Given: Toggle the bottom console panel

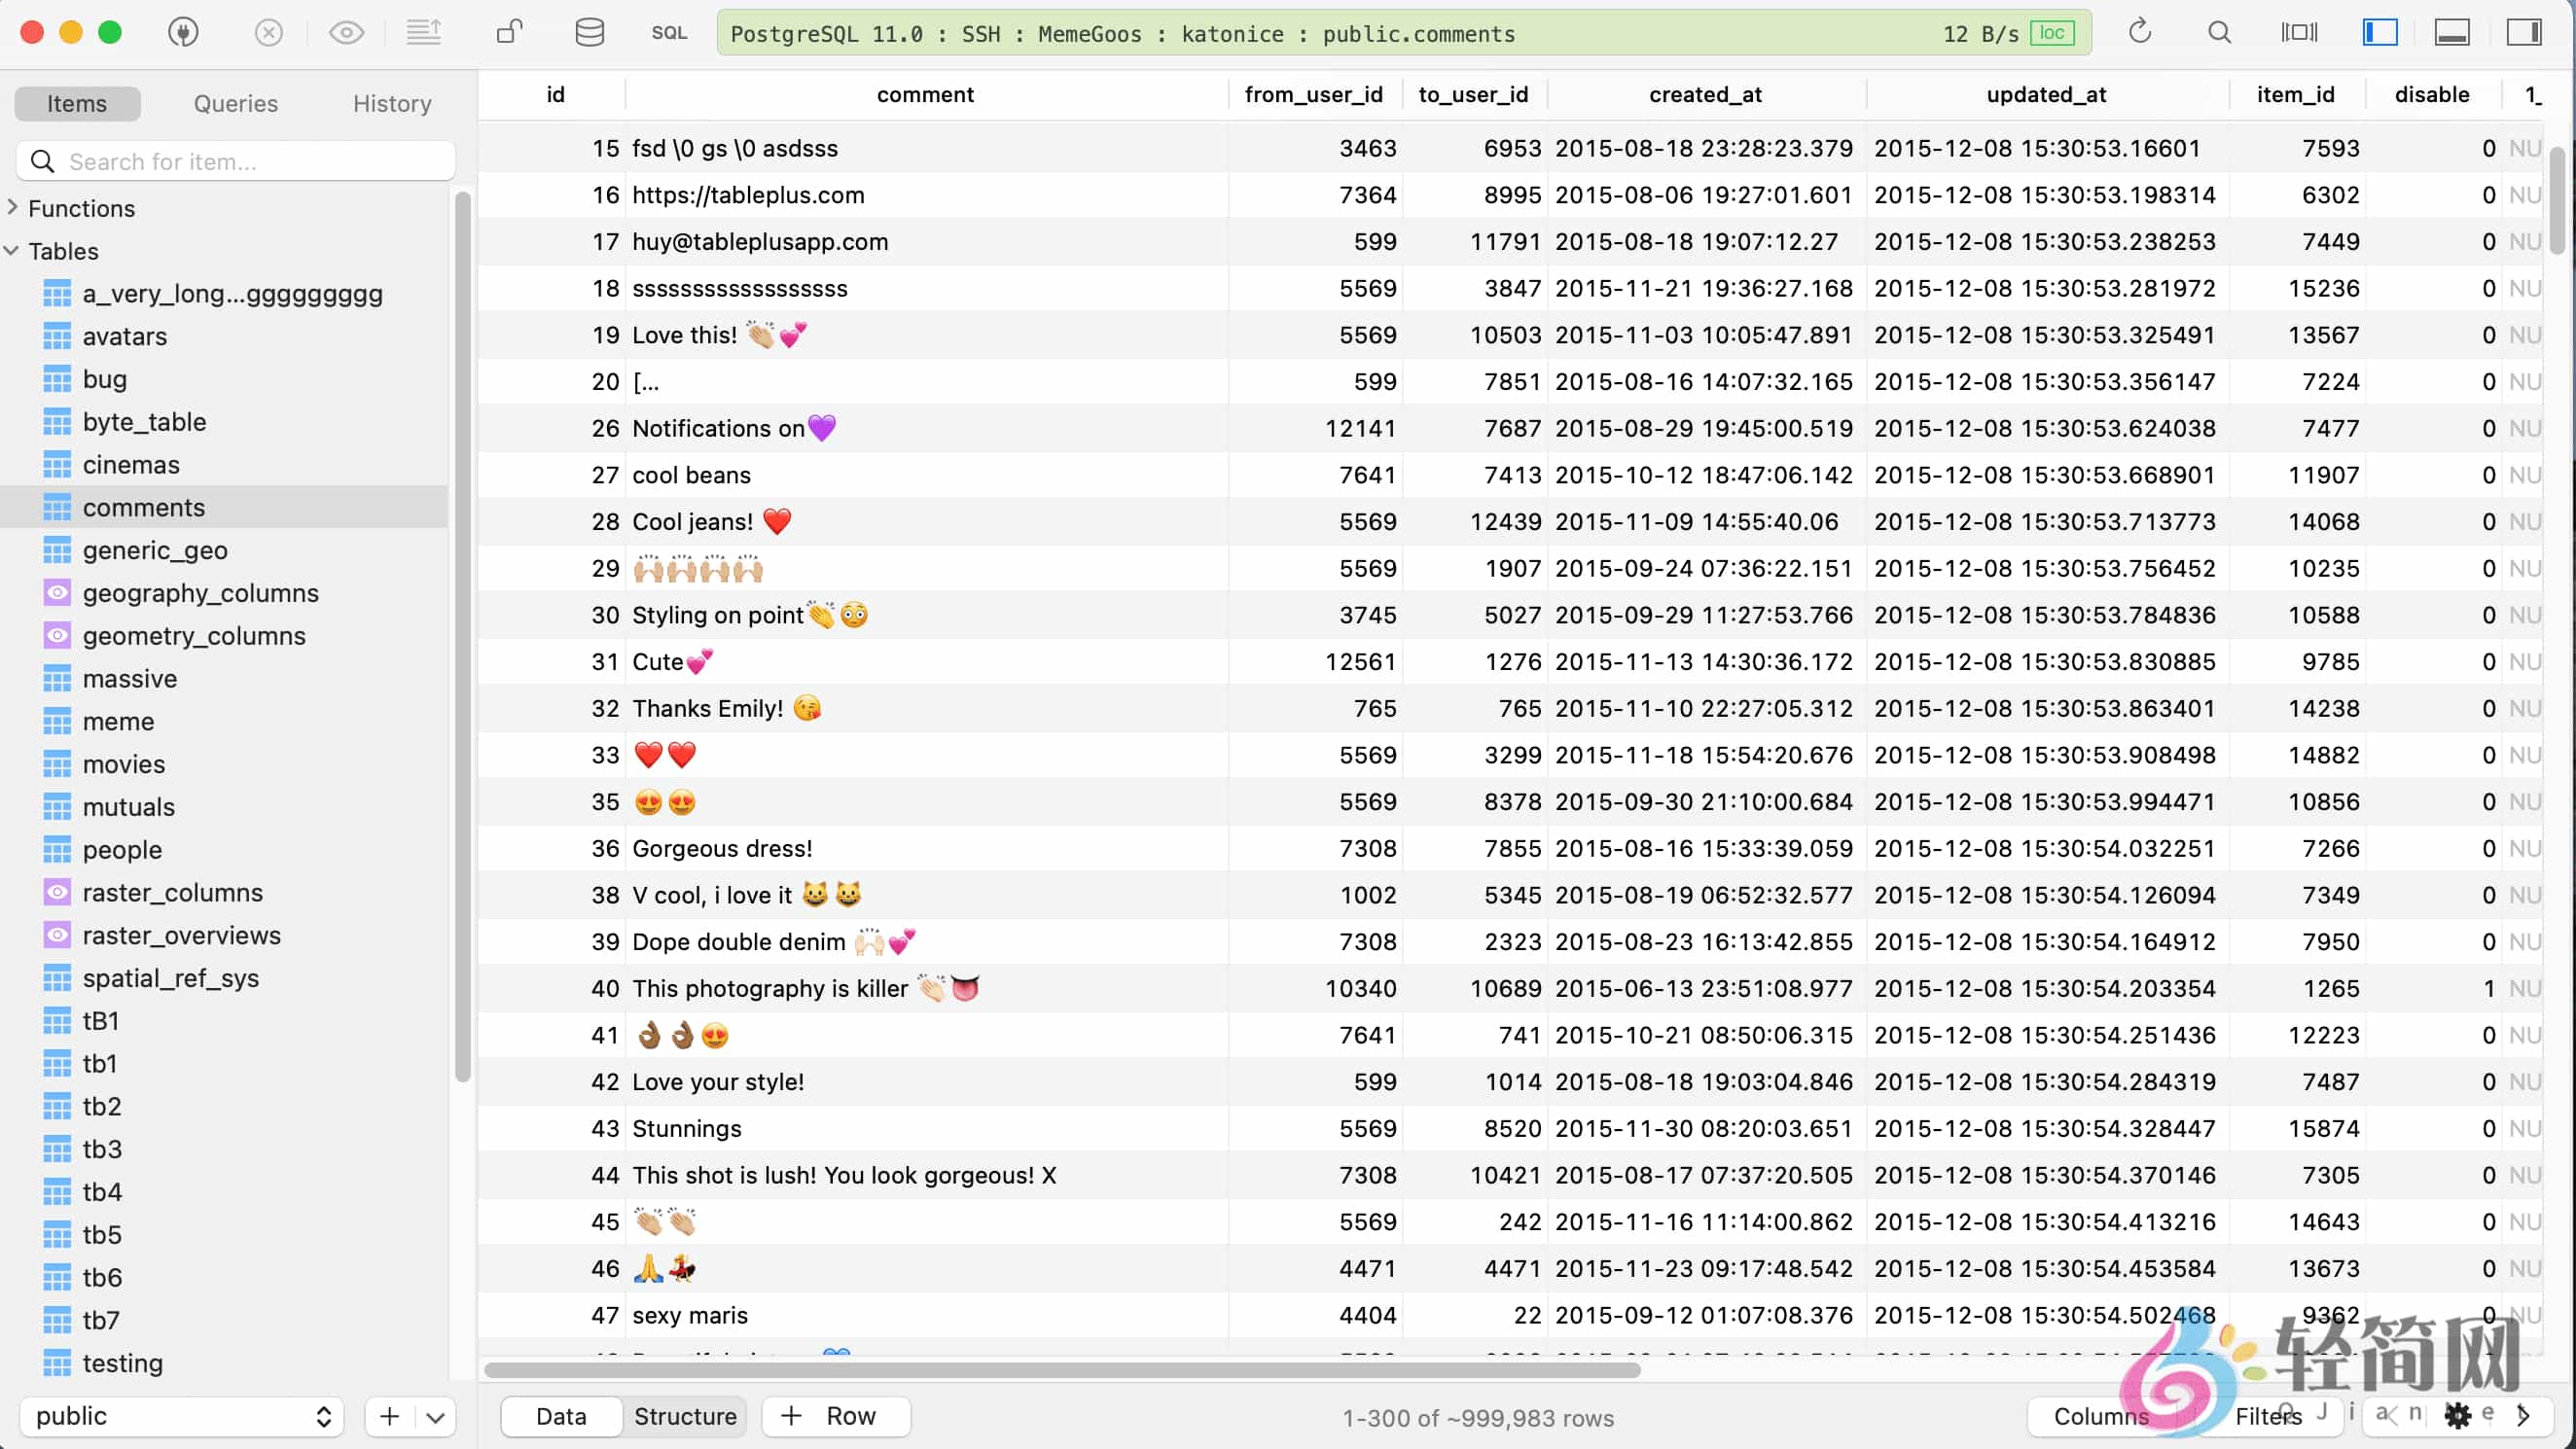Looking at the screenshot, I should [2452, 33].
